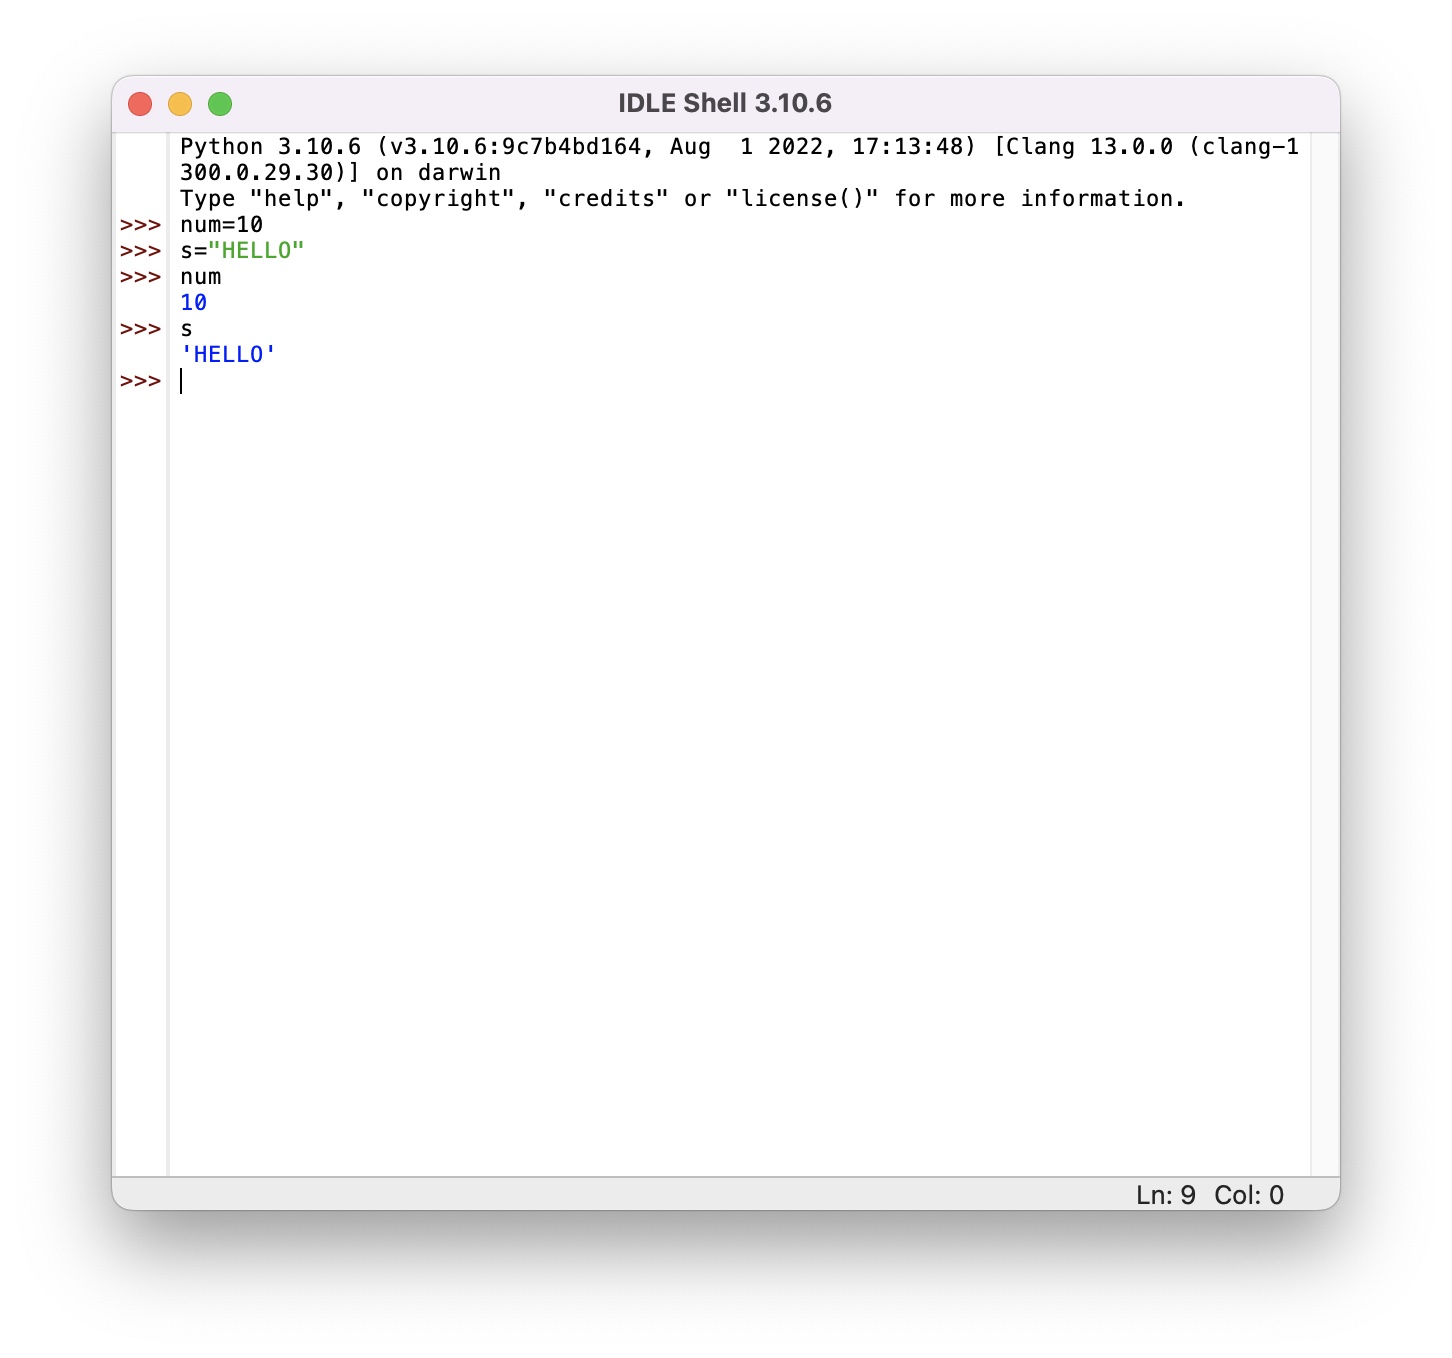This screenshot has width=1452, height=1358.
Task: Click the Col: 0 status indicator
Action: click(x=1249, y=1195)
